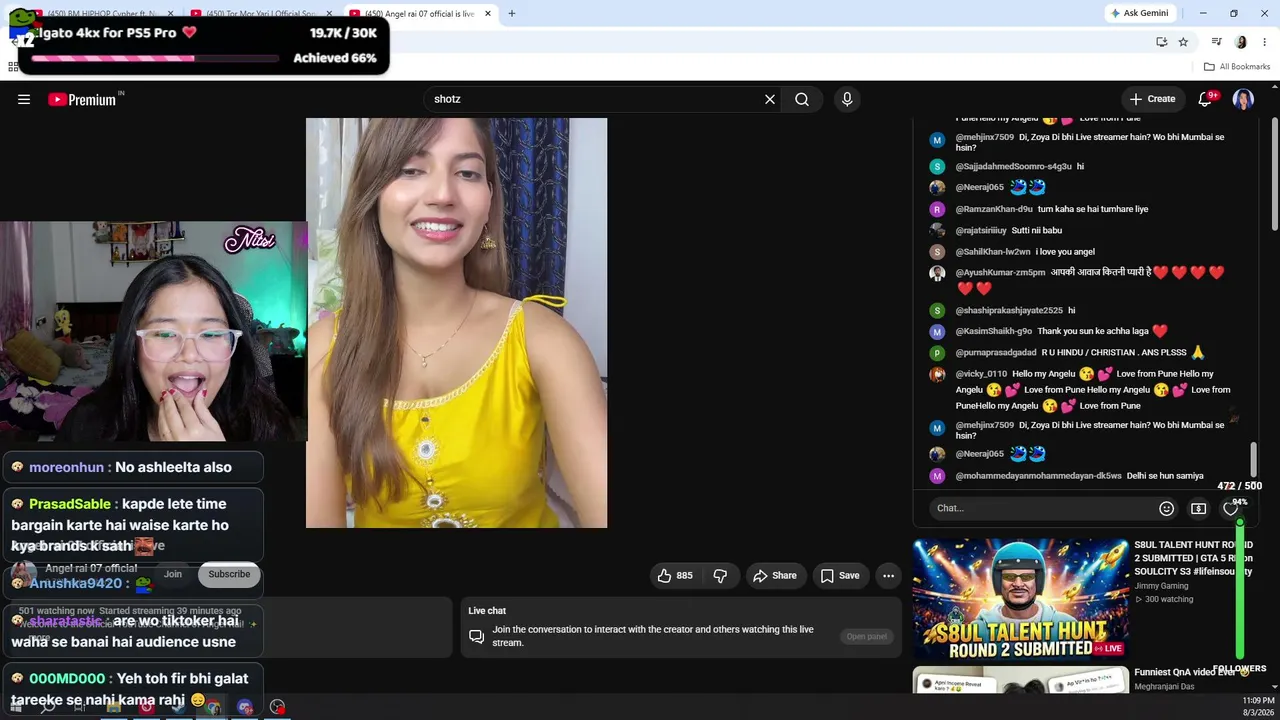Open the Chrome media controls icon

[x=1216, y=42]
